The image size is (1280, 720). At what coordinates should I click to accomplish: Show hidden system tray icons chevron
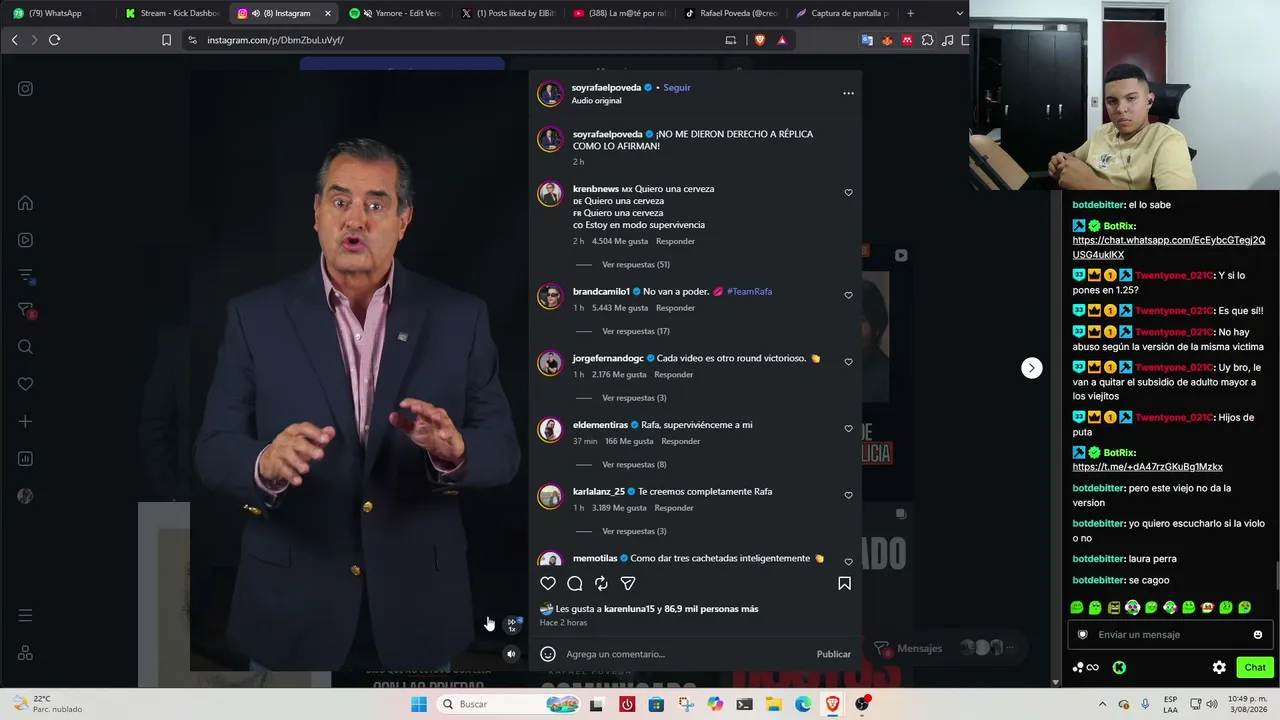1102,704
